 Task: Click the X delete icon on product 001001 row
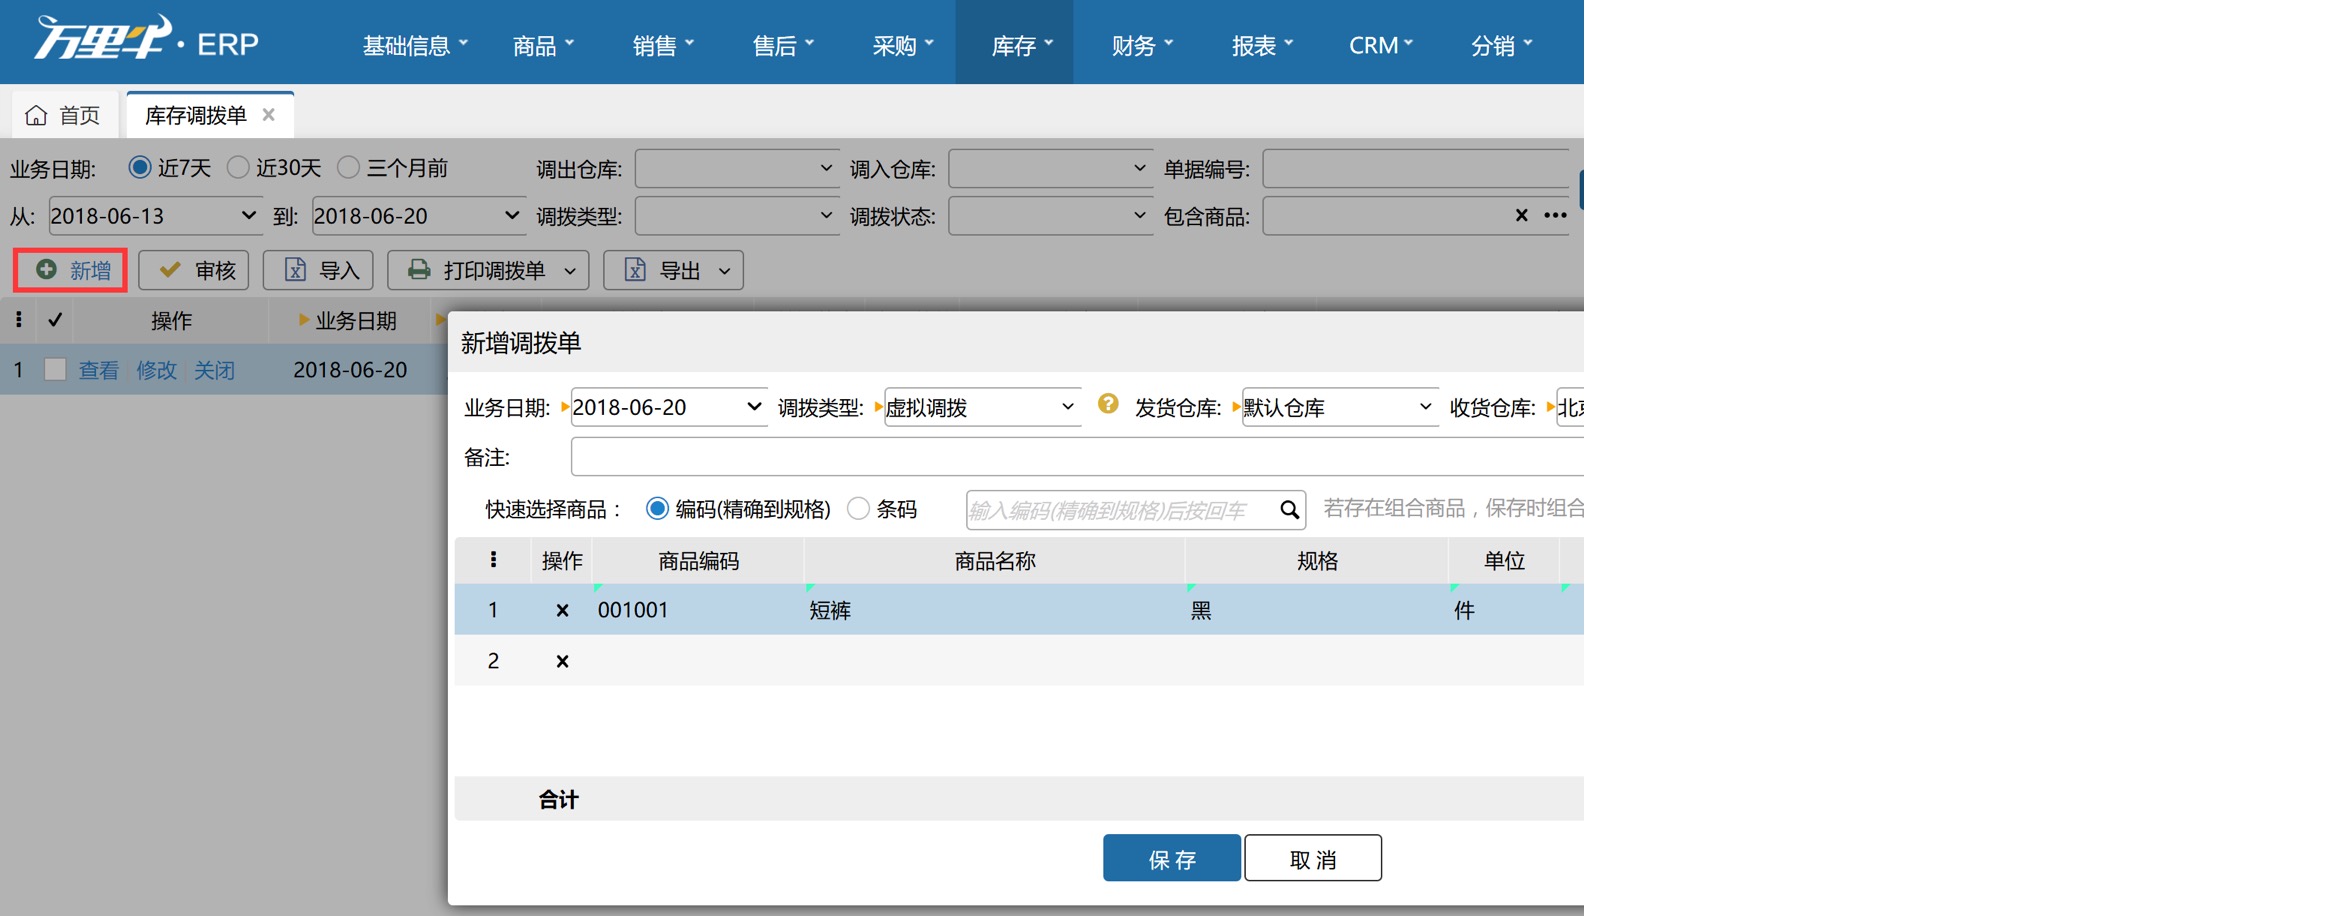click(562, 609)
